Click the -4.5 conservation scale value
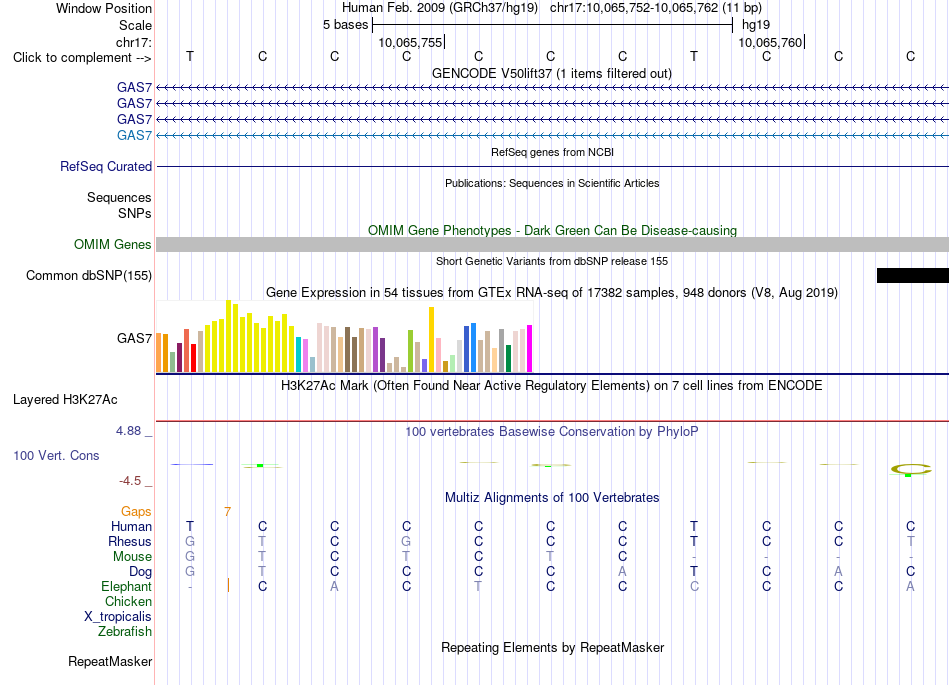Image resolution: width=950 pixels, height=685 pixels. pyautogui.click(x=130, y=480)
